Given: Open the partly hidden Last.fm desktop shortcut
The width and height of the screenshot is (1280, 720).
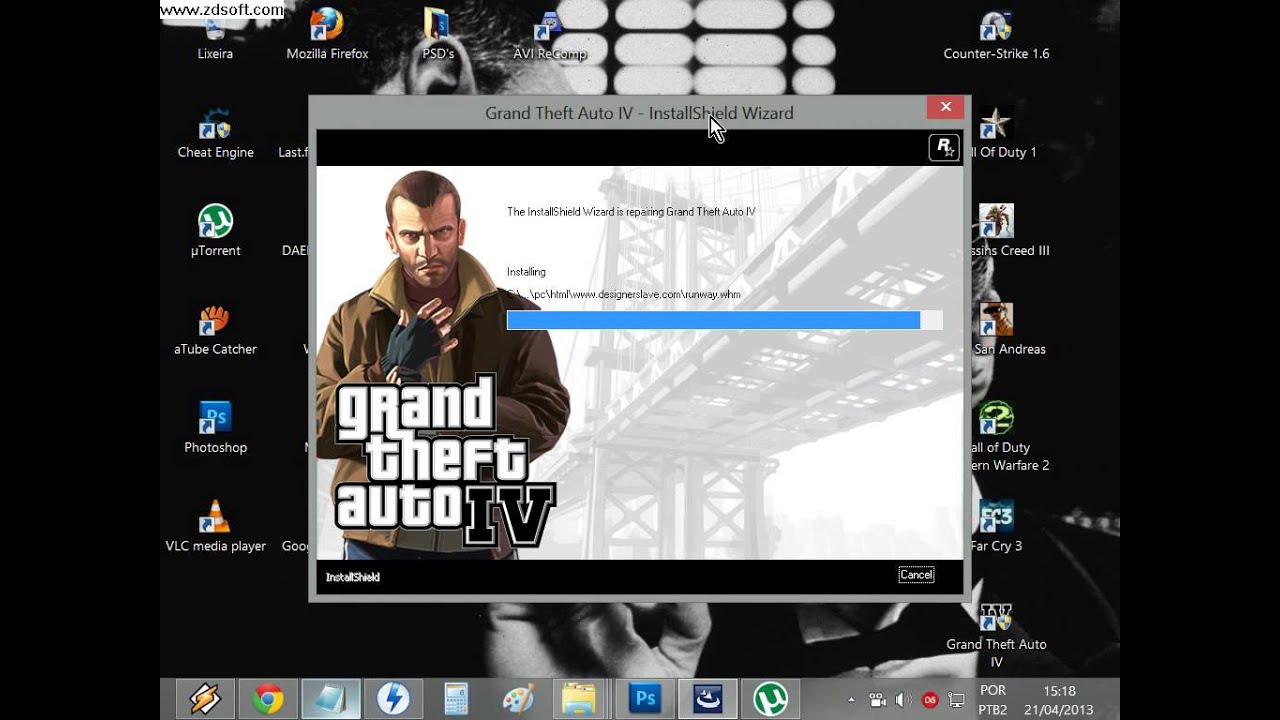Looking at the screenshot, I should click(293, 133).
